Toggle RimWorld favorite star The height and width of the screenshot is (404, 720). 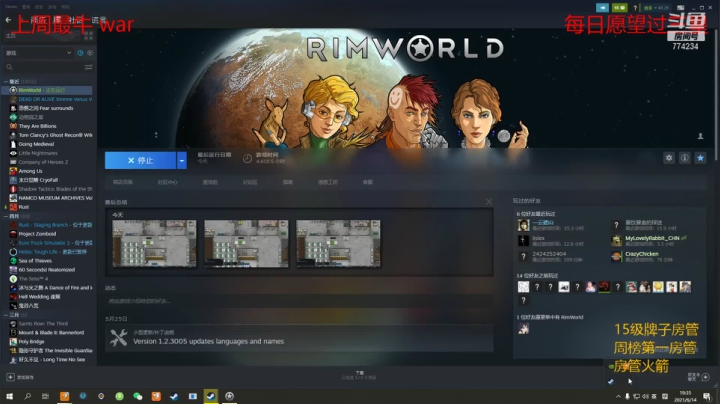(700, 158)
